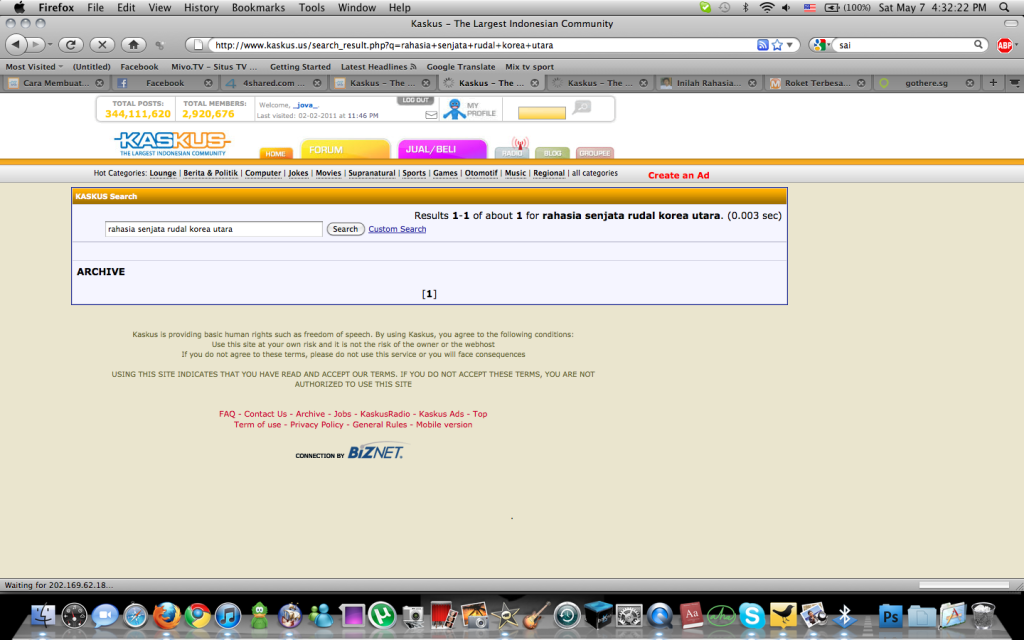This screenshot has height=640, width=1024.
Task: Bookmark this page with the star icon
Action: [x=776, y=45]
